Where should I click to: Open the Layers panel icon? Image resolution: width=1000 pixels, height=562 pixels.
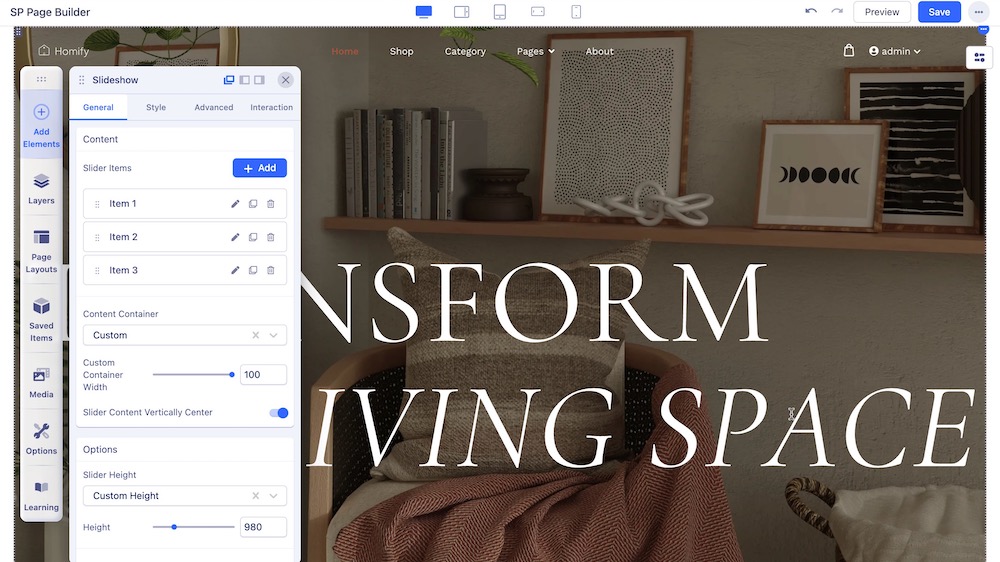pos(41,187)
